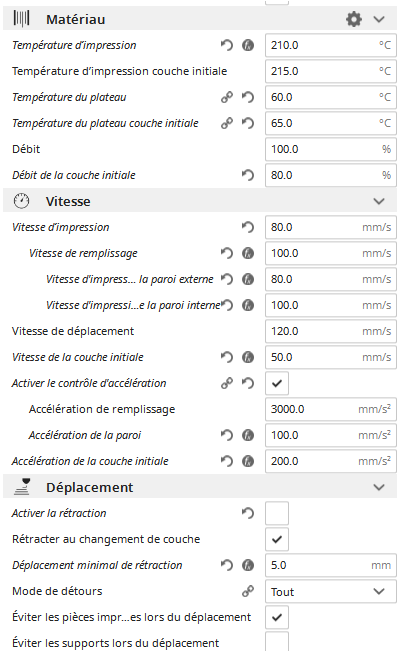Reset Température d'impression to default value
Image resolution: width=402 pixels, height=651 pixels.
pyautogui.click(x=227, y=45)
